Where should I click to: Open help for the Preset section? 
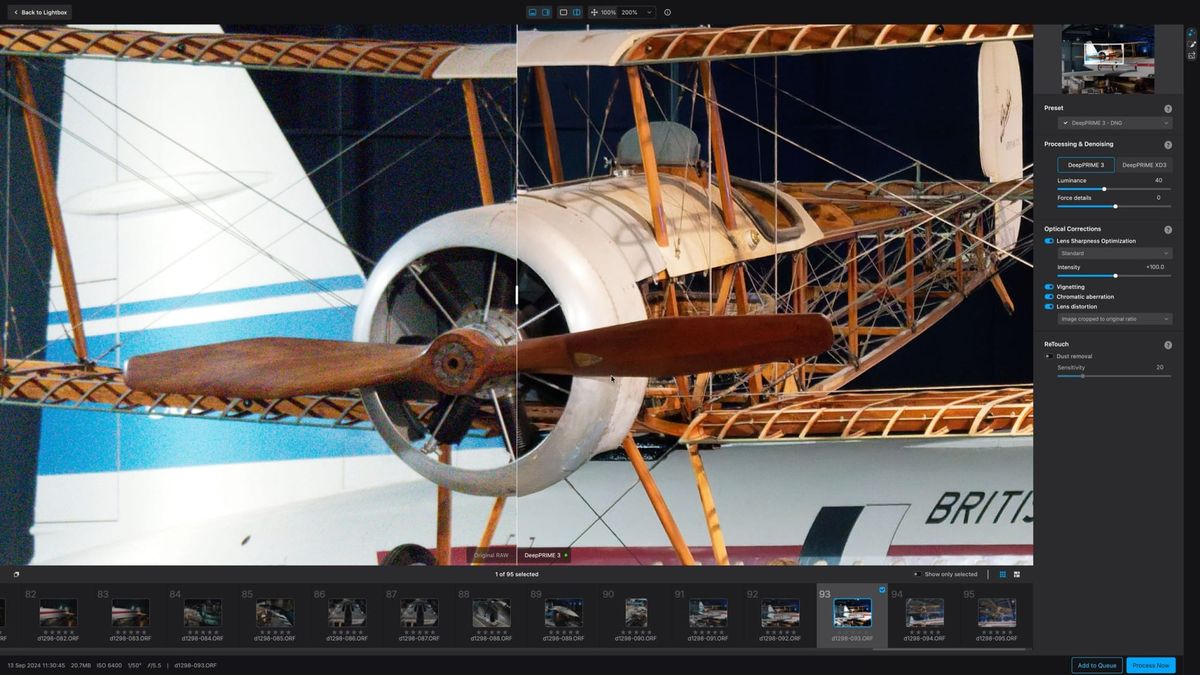(1168, 108)
